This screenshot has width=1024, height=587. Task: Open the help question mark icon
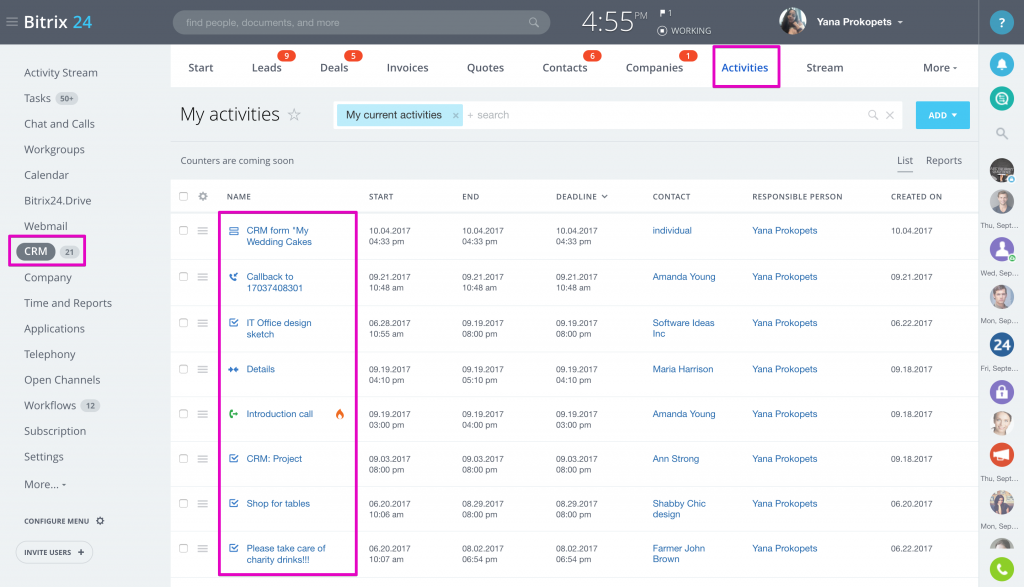(1001, 22)
